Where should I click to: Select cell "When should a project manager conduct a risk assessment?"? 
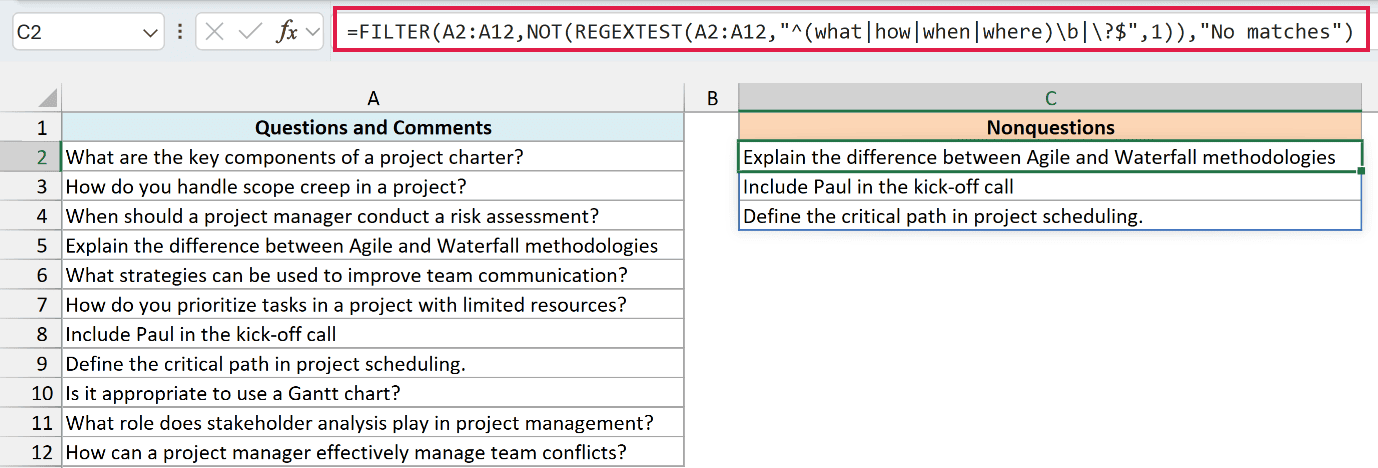pos(373,216)
